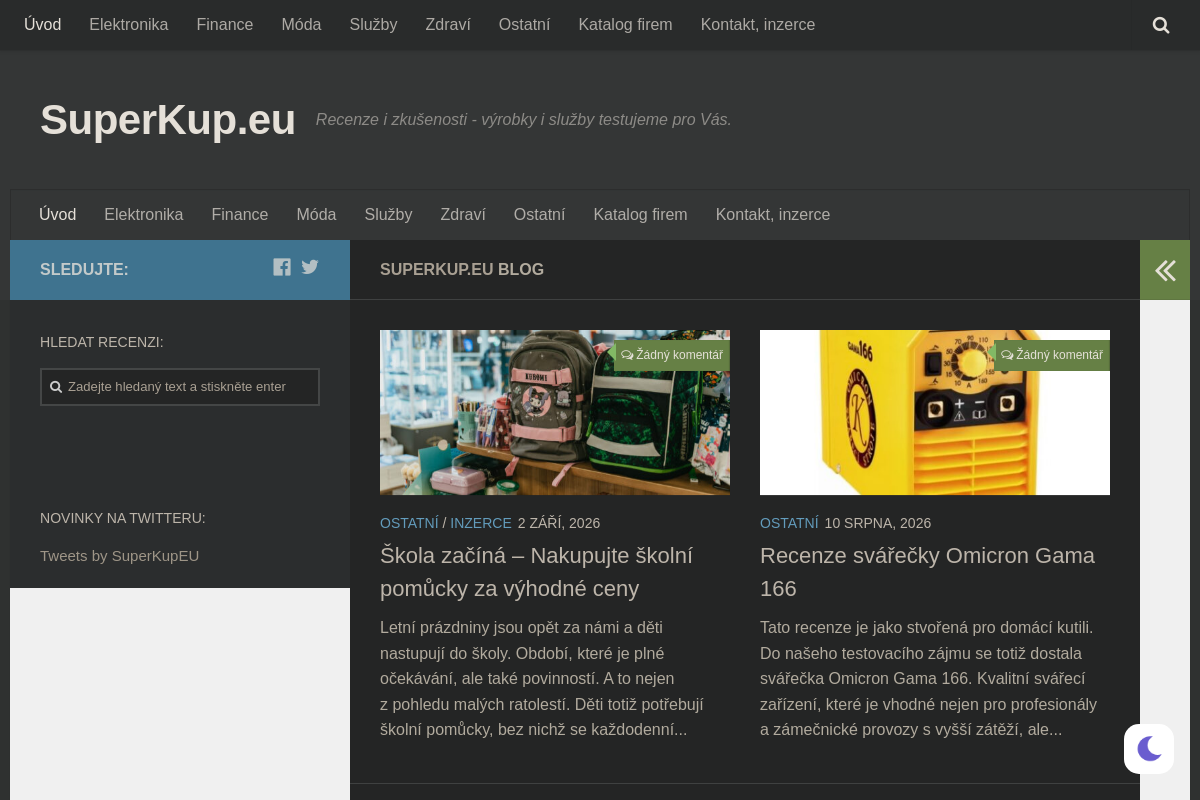The width and height of the screenshot is (1200, 800).
Task: Click Hledat recenzi label
Action: (102, 342)
